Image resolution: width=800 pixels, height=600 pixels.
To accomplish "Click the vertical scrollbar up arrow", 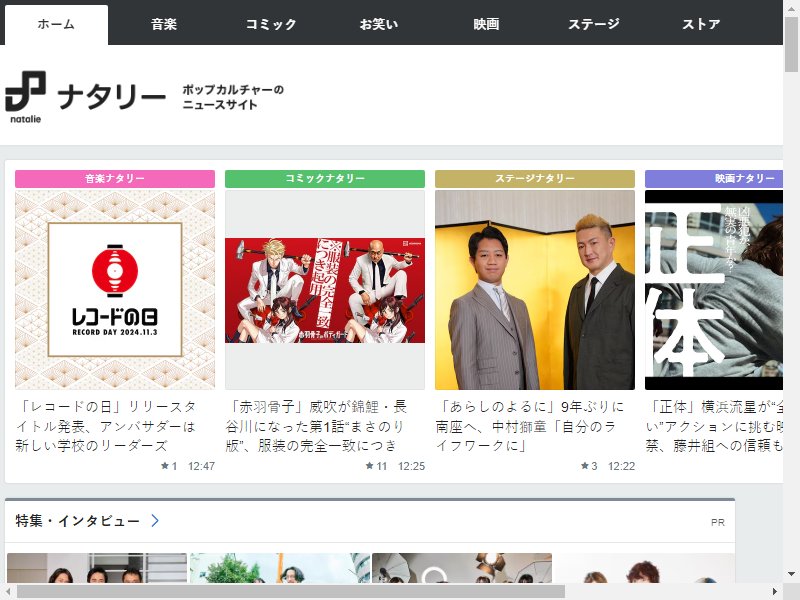I will [791, 8].
